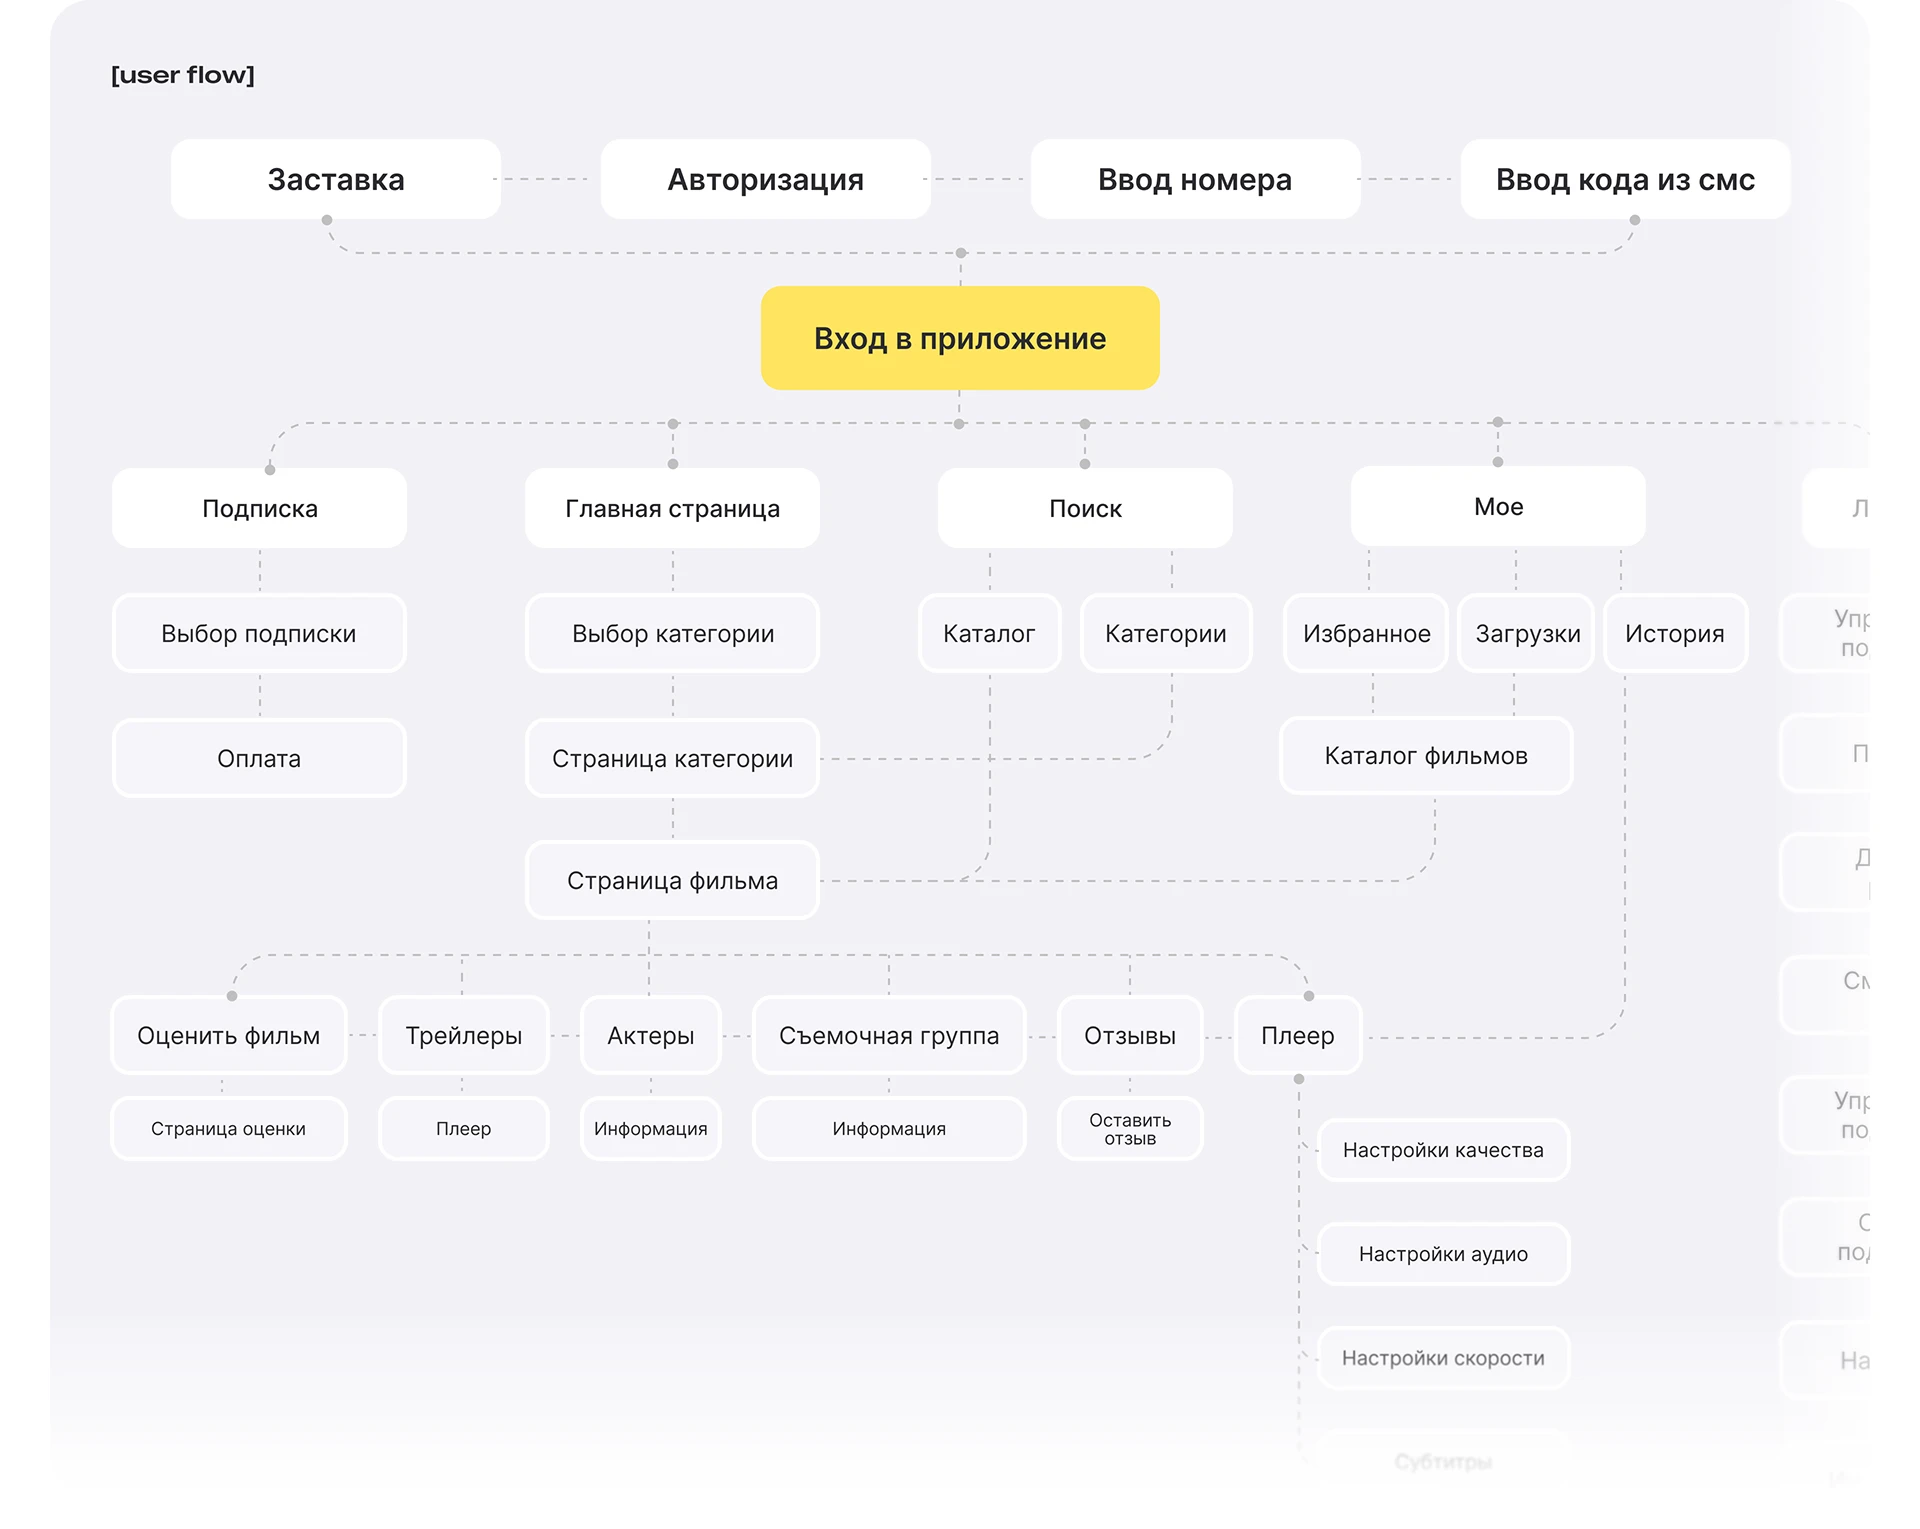Select the "Каталог фильмов" node
Viewport: 1920px width, 1529px height.
point(1426,756)
